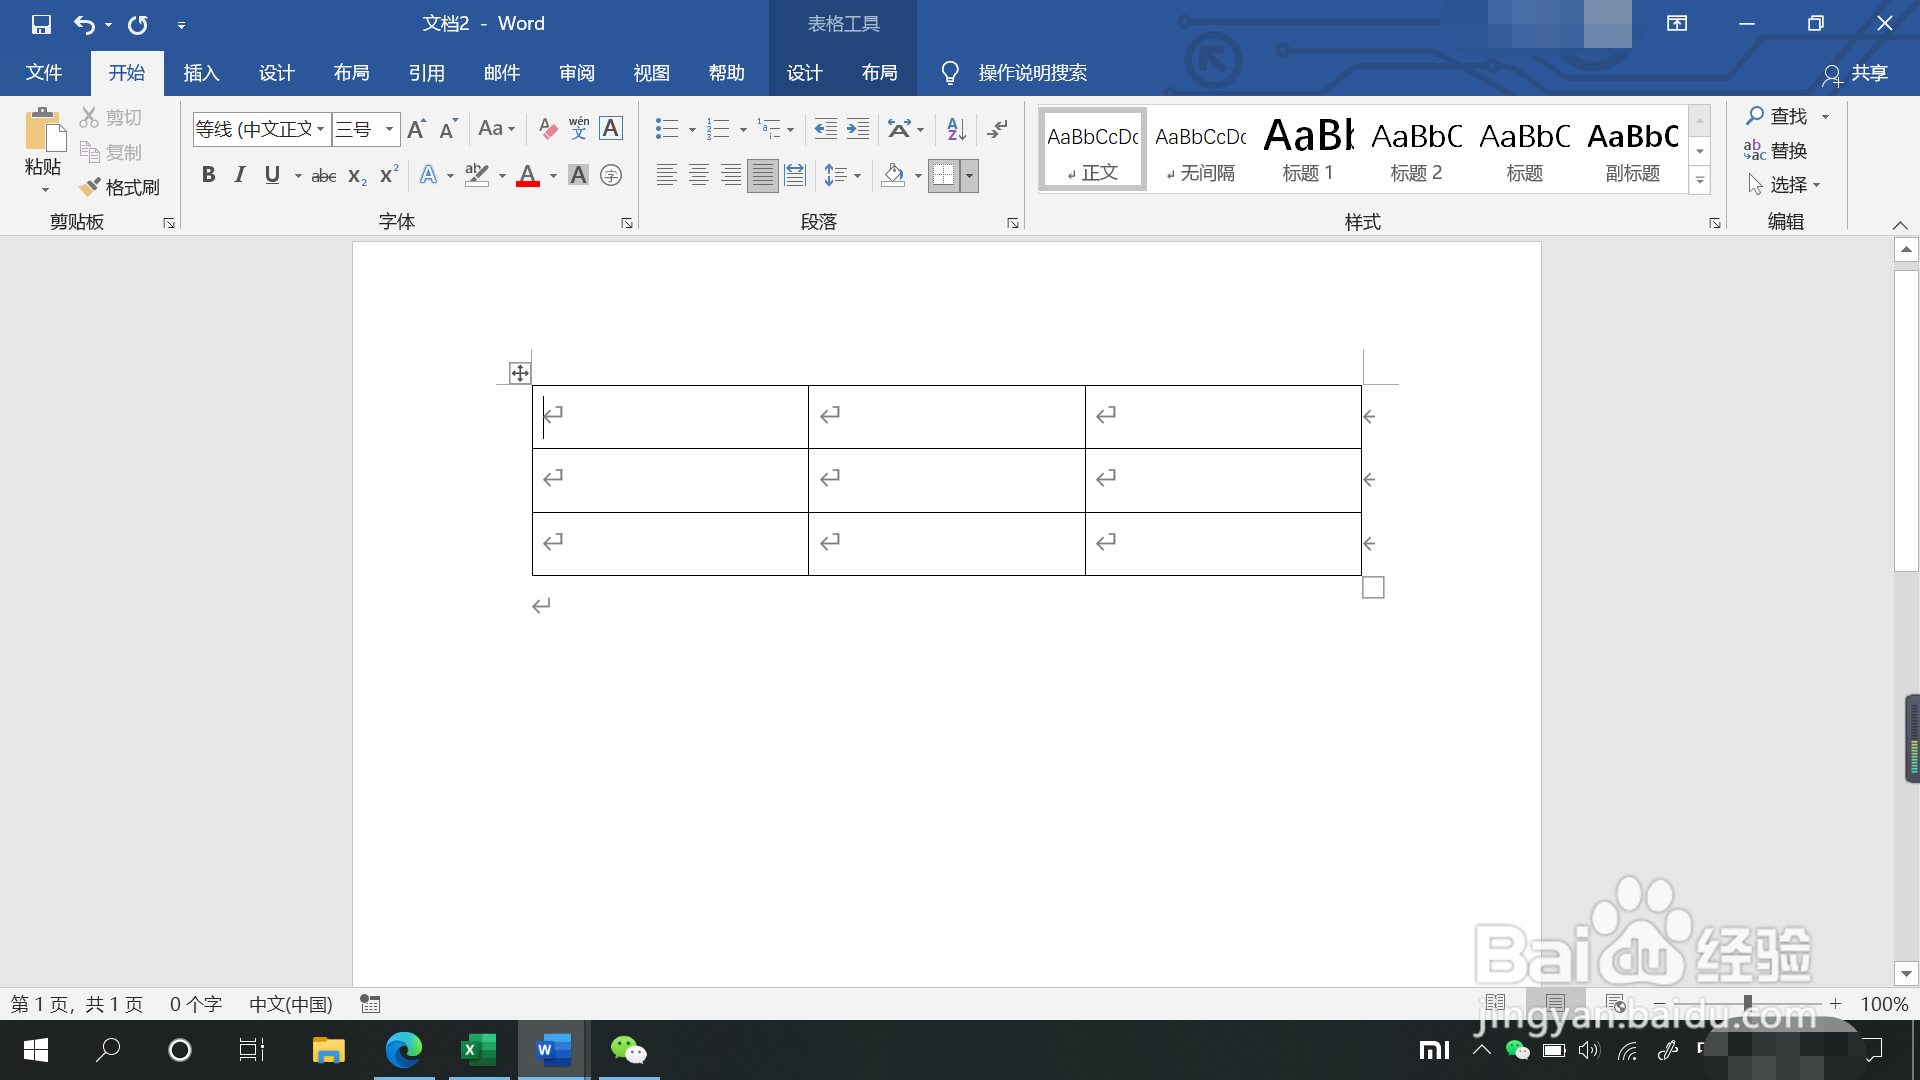Click the Clear All Formatting eraser icon
The width and height of the screenshot is (1920, 1080).
[x=547, y=129]
